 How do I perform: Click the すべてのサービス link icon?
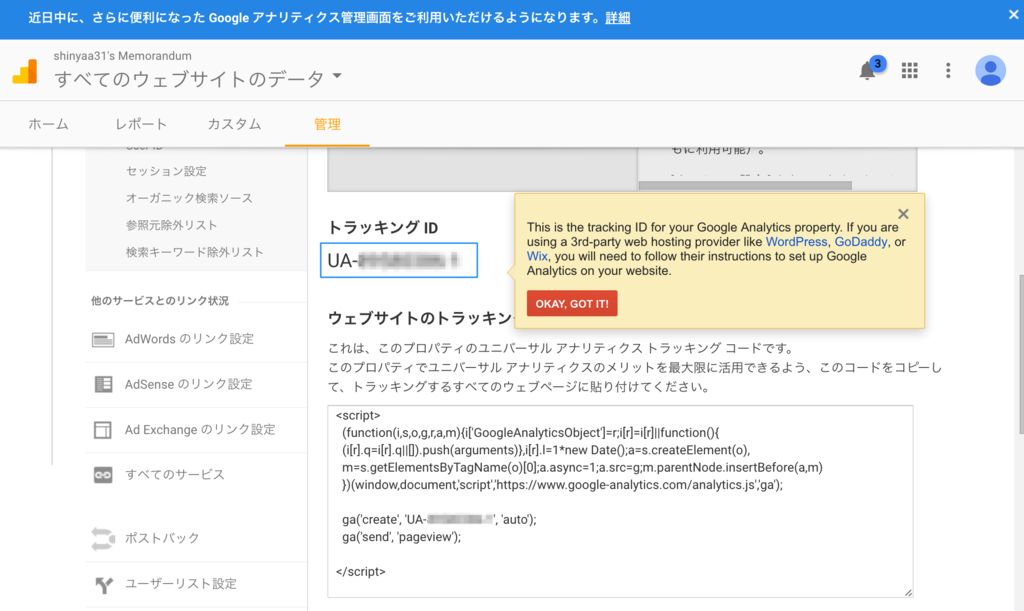click(103, 475)
